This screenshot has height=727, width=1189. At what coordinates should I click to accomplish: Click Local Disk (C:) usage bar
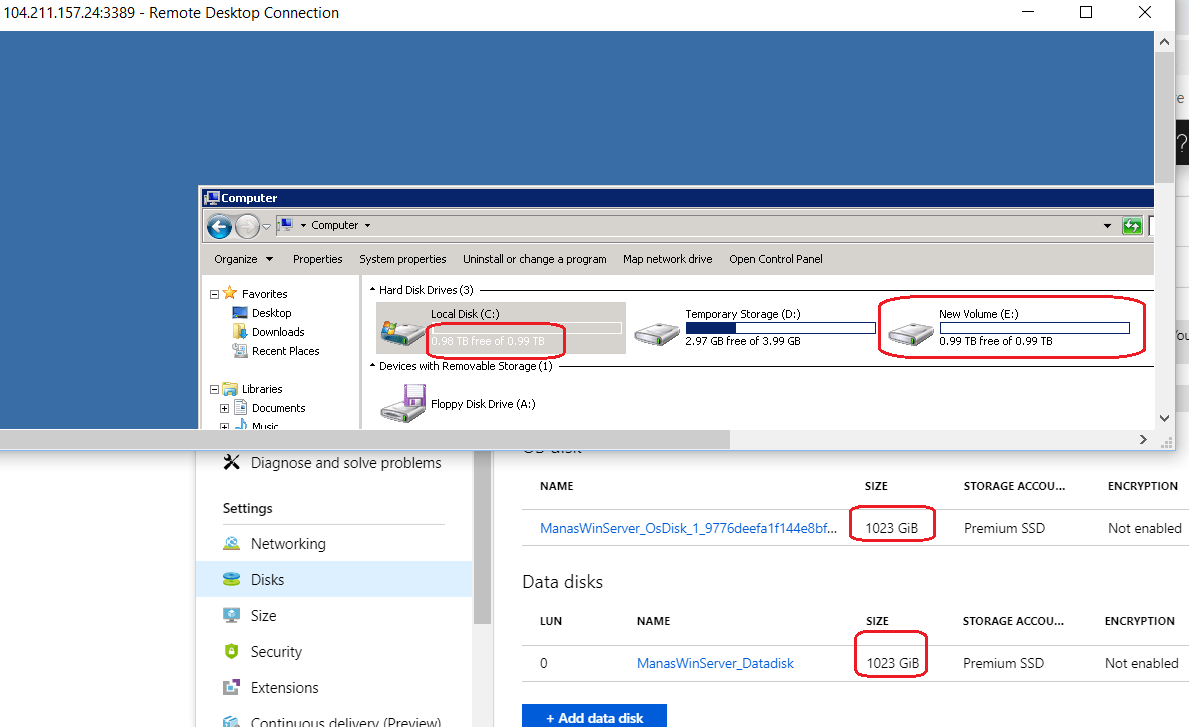click(526, 327)
